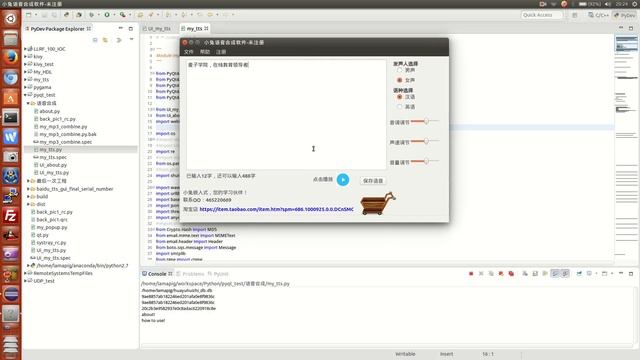Select my_tts.spec file

(x=53, y=157)
